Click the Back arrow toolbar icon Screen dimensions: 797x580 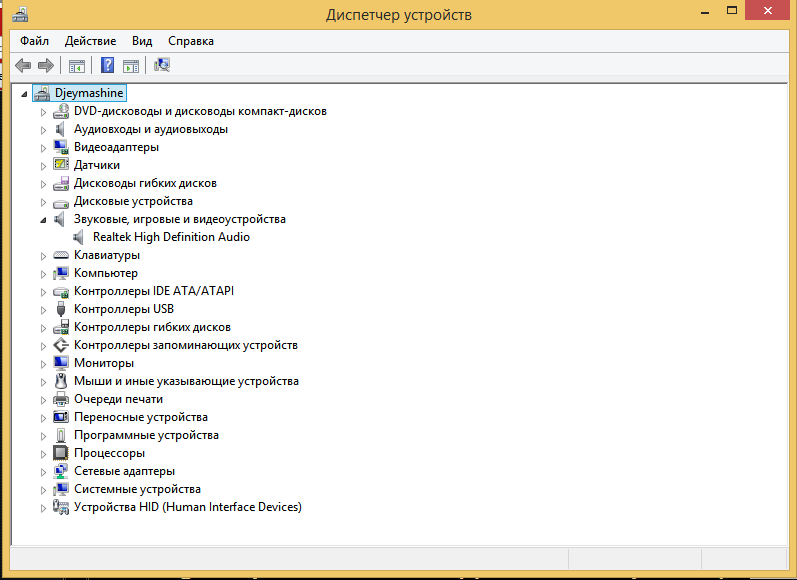[x=23, y=66]
